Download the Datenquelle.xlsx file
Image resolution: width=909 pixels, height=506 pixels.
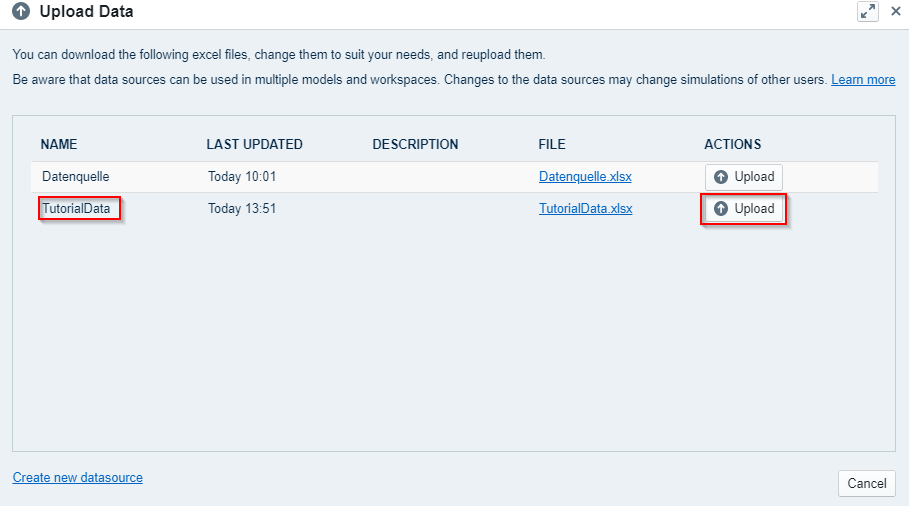coord(585,176)
